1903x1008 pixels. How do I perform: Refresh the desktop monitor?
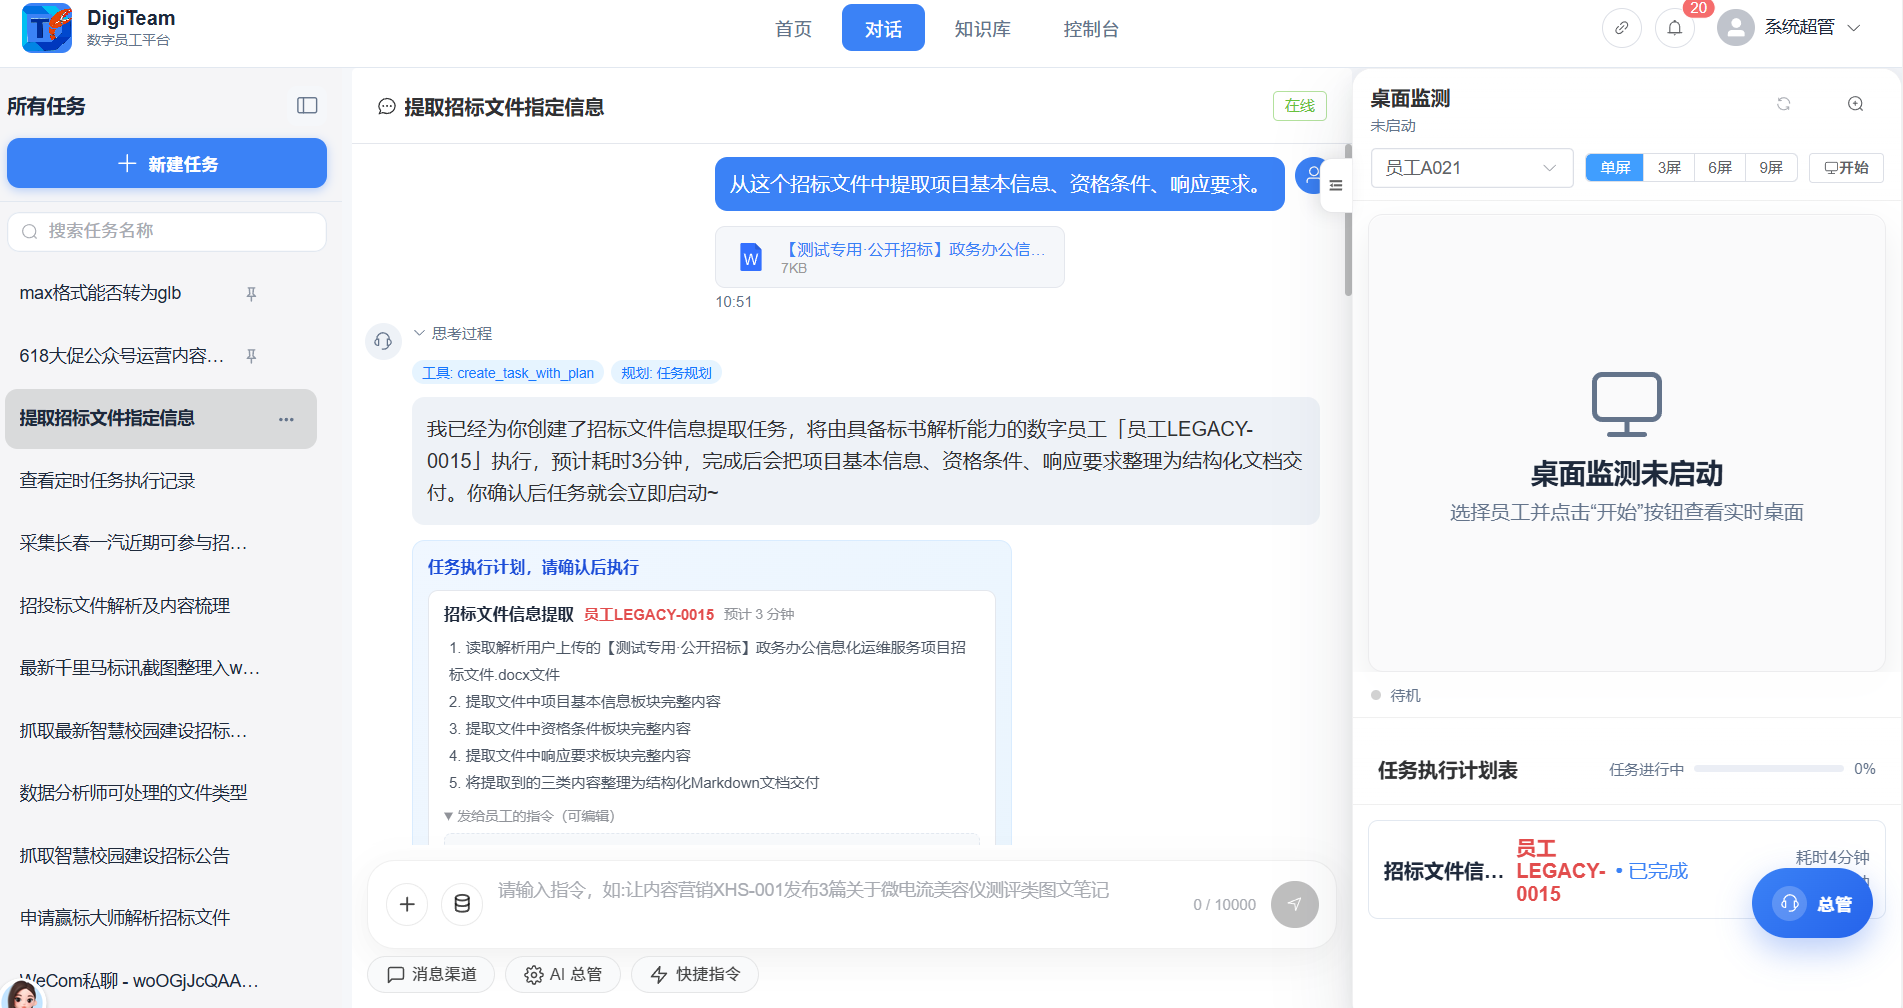coord(1783,104)
